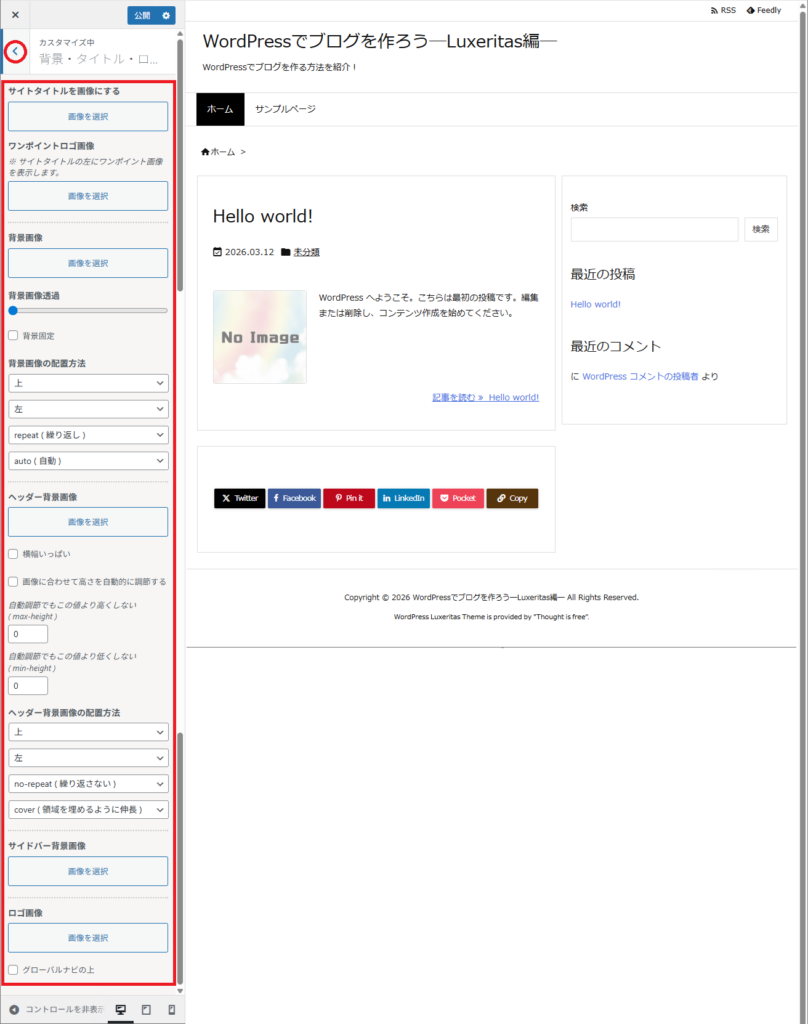Open the repeat ( 繰り返し ) dropdown
Image resolution: width=808 pixels, height=1024 pixels.
tap(88, 434)
